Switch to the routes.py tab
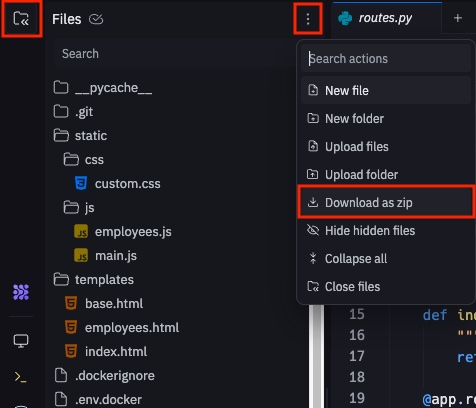Screen dimensions: 476x408 point(385,18)
